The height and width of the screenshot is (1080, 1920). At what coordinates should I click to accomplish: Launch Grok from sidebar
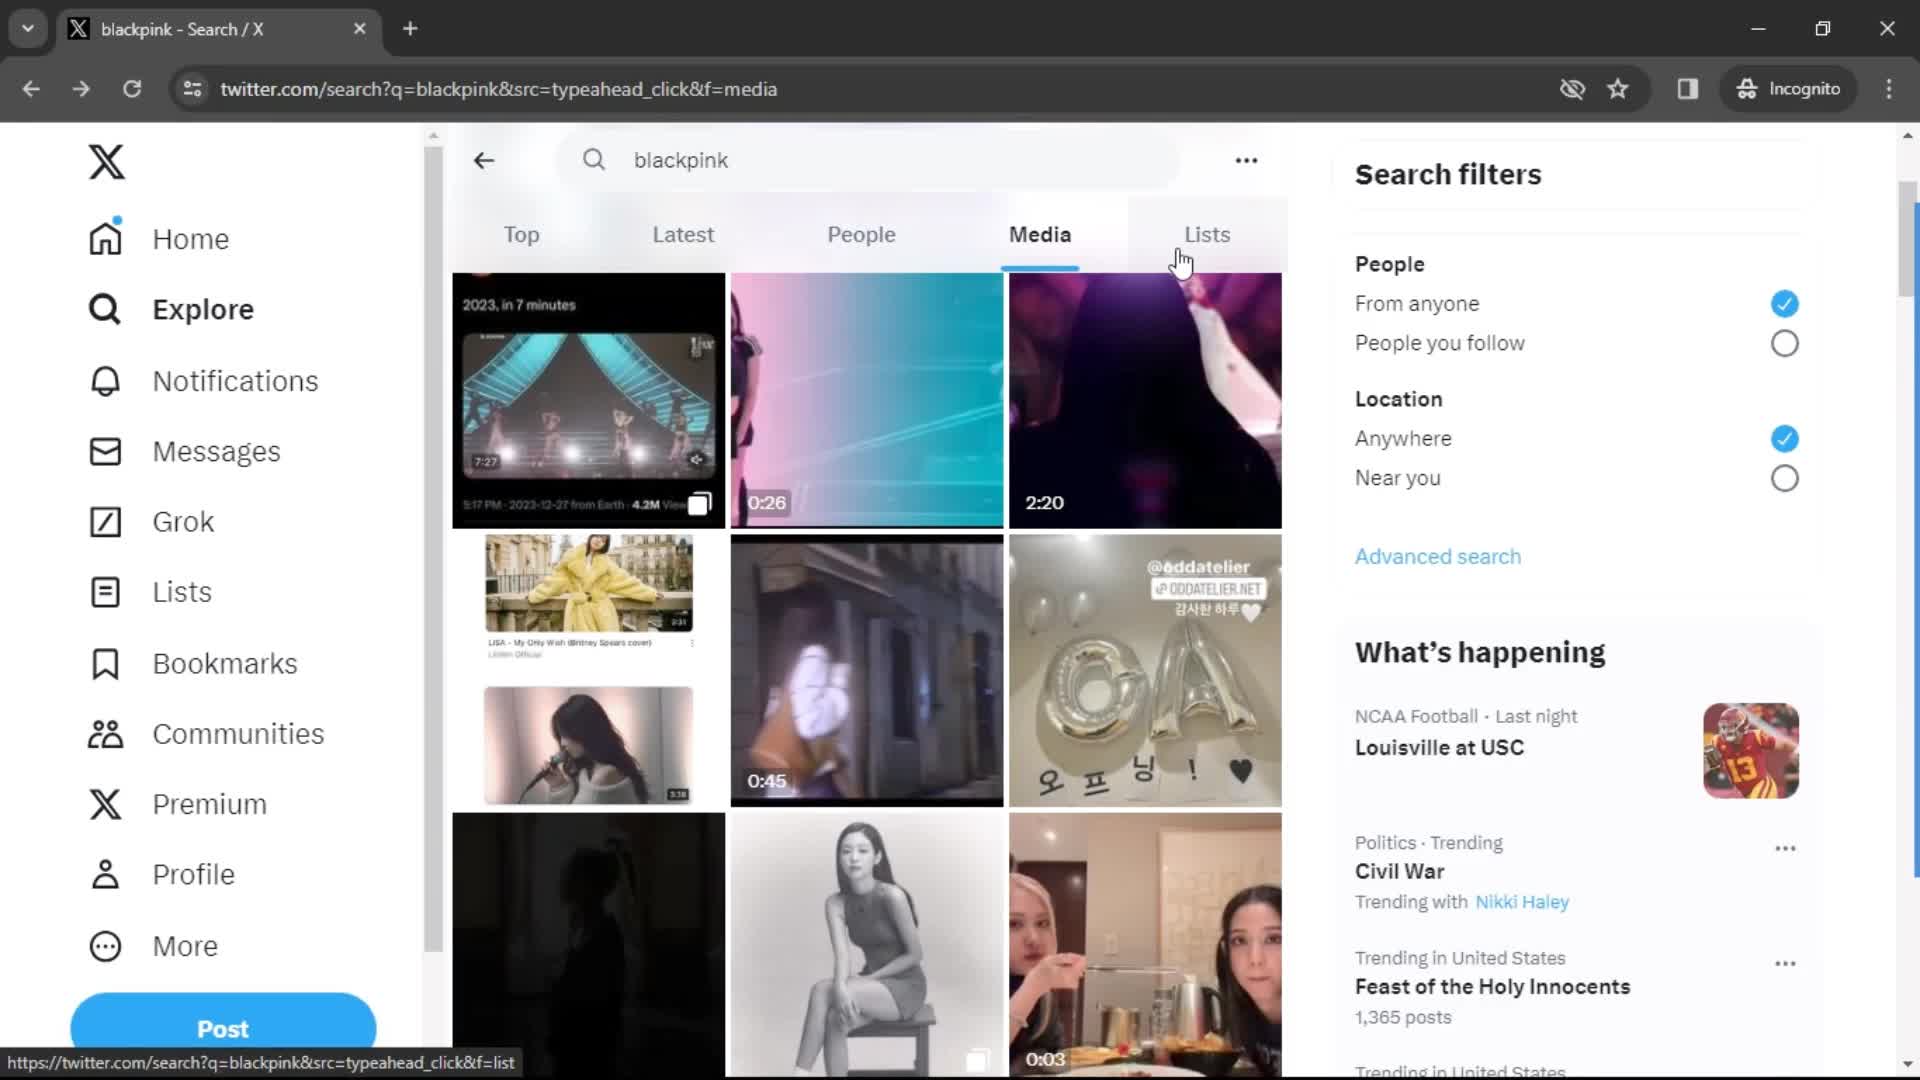[151, 522]
